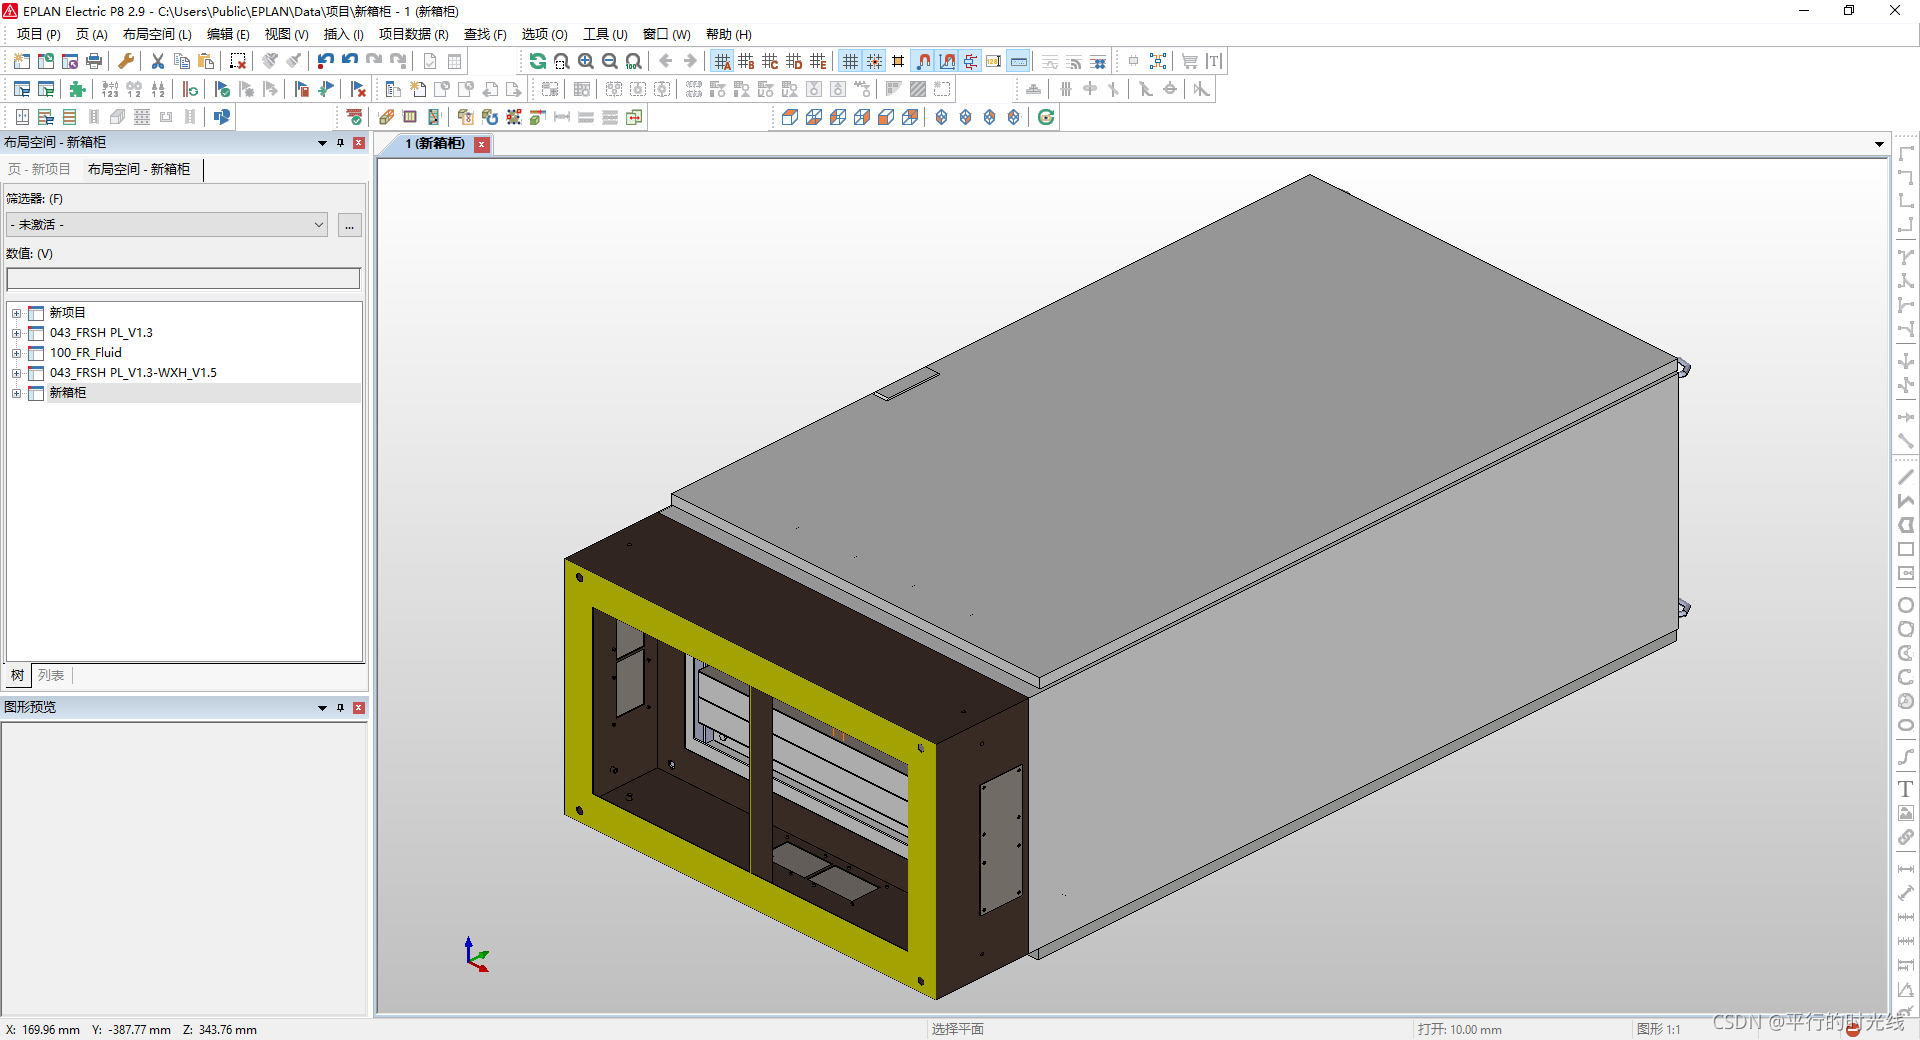
Task: Expand the 043_FRSH PL_V1.3-WXH_V1.5 tree node
Action: (16, 373)
